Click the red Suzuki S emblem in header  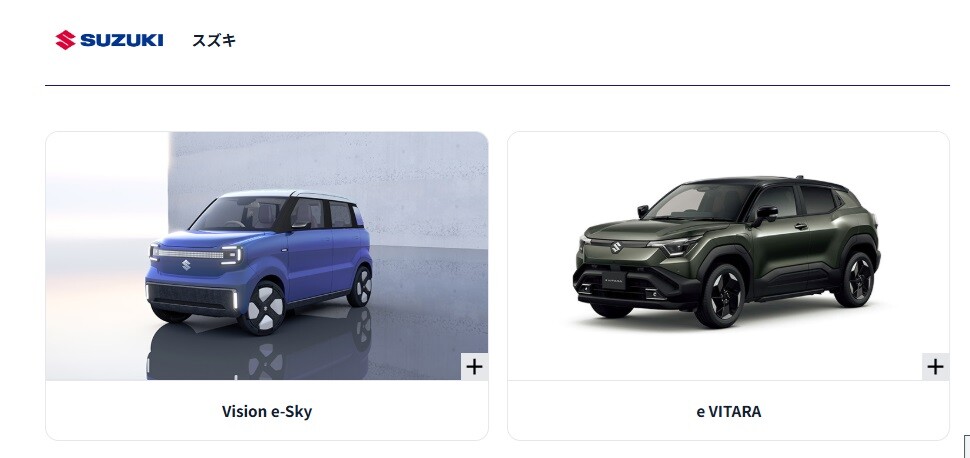tap(65, 40)
